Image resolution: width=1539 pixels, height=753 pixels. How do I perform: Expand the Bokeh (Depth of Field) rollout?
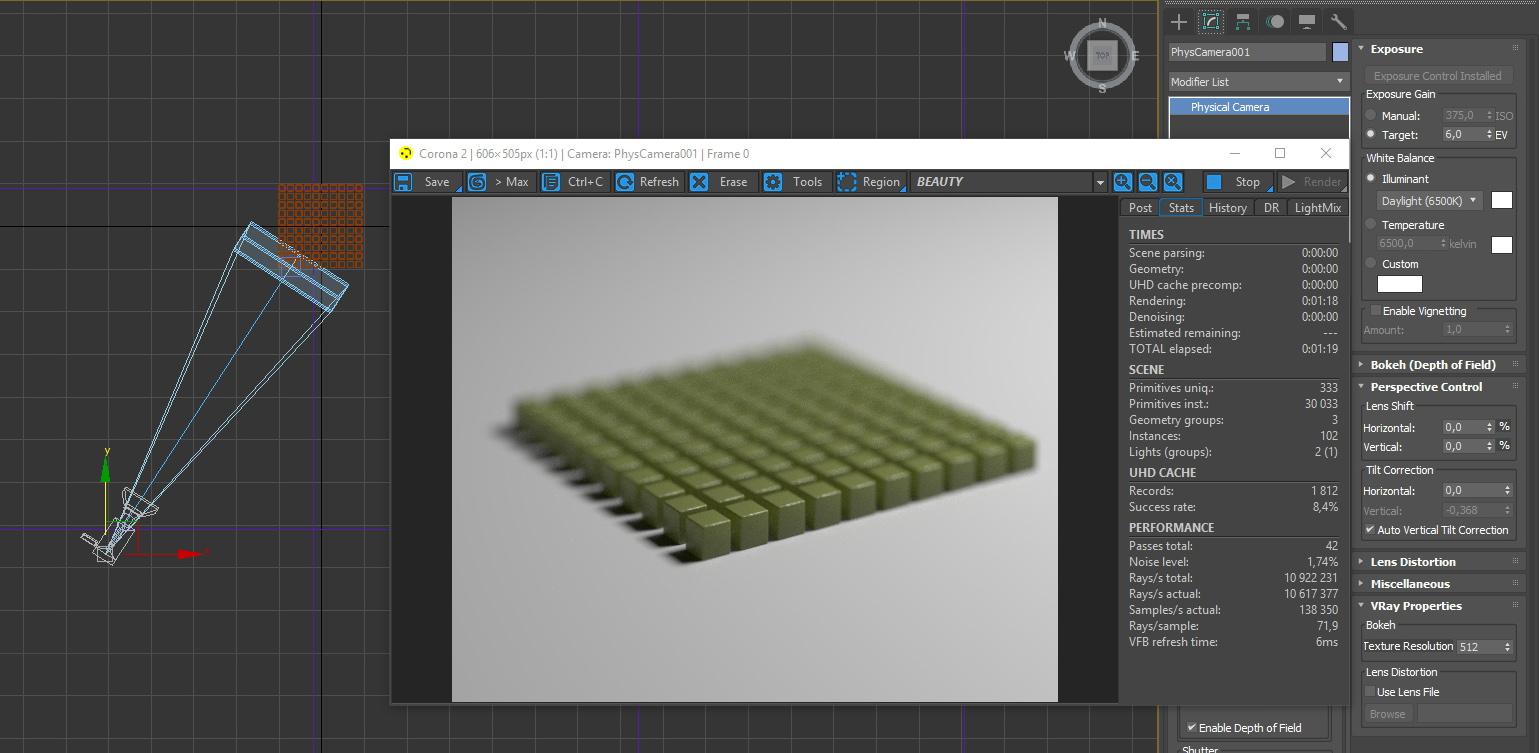coord(1432,365)
